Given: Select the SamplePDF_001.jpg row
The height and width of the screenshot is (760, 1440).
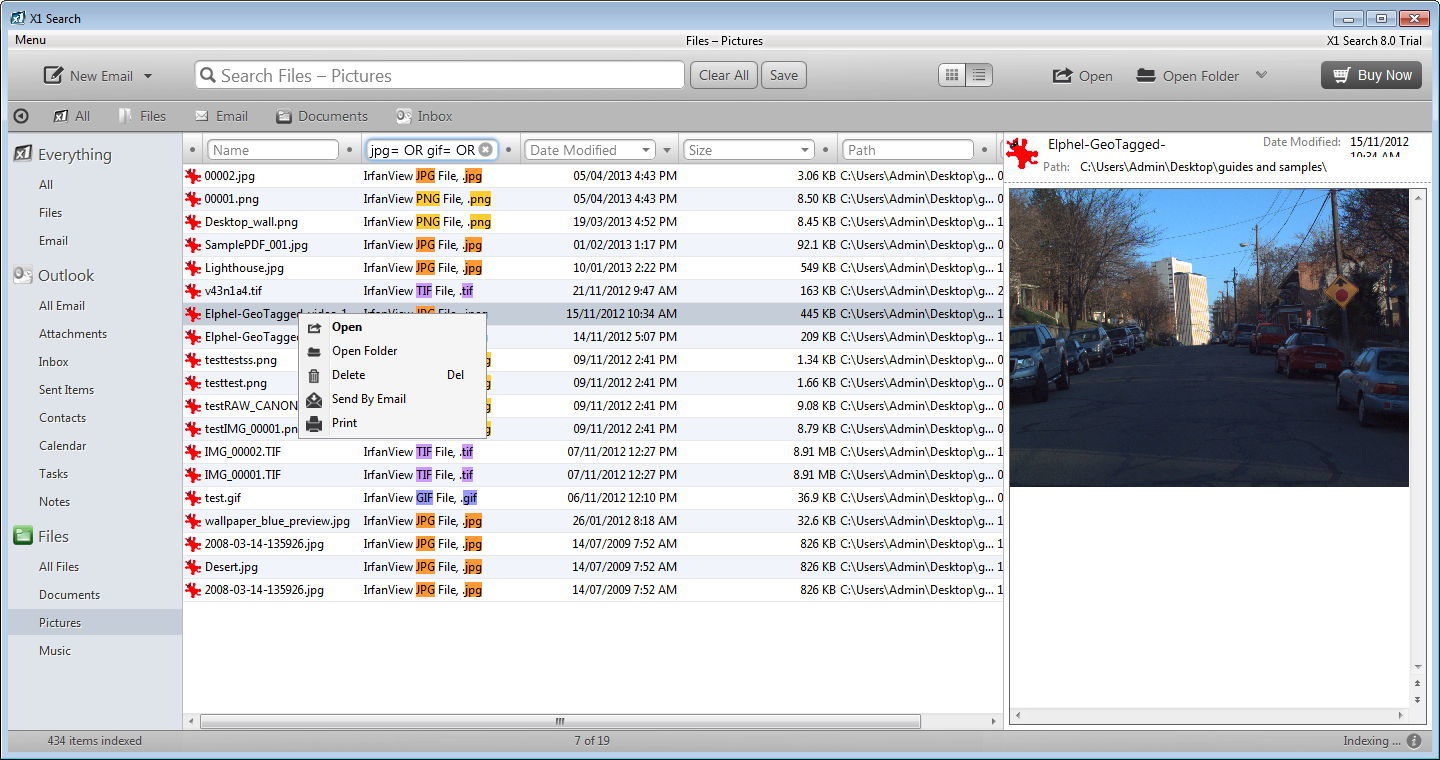Looking at the screenshot, I should (593, 245).
